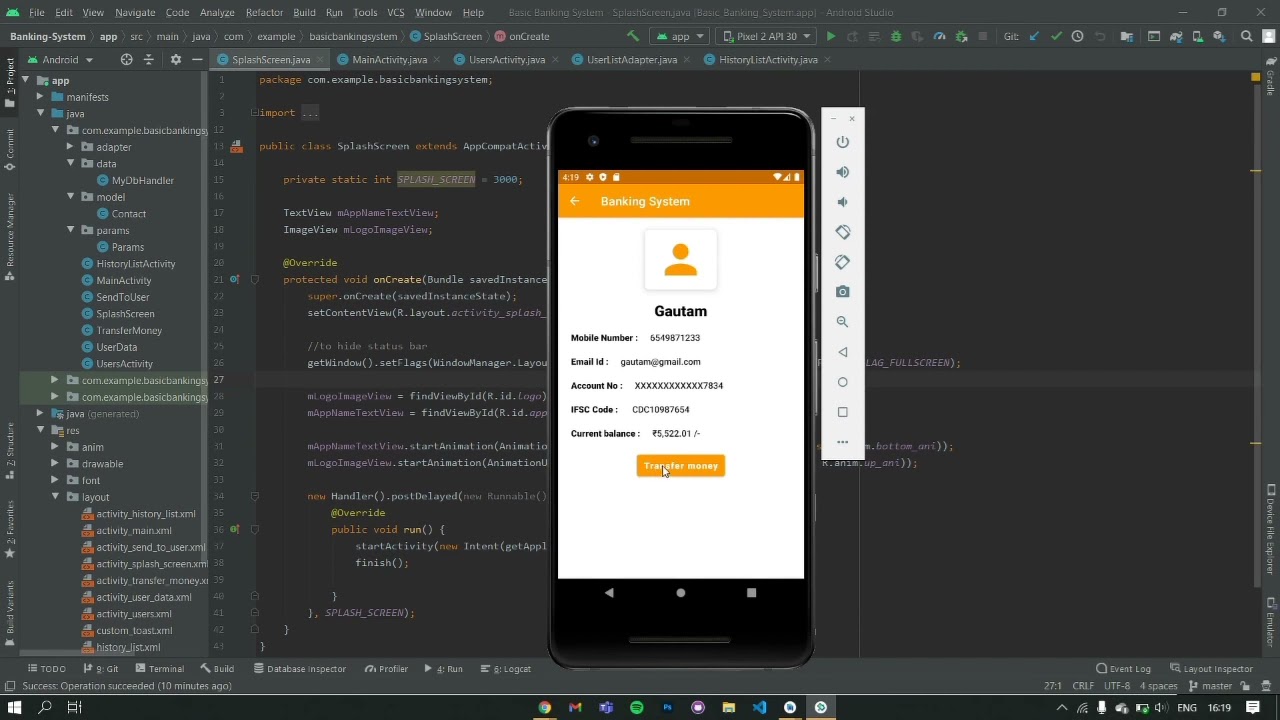Screen dimensions: 1280x720
Task: Expand the adapter package folder
Action: coord(71,147)
